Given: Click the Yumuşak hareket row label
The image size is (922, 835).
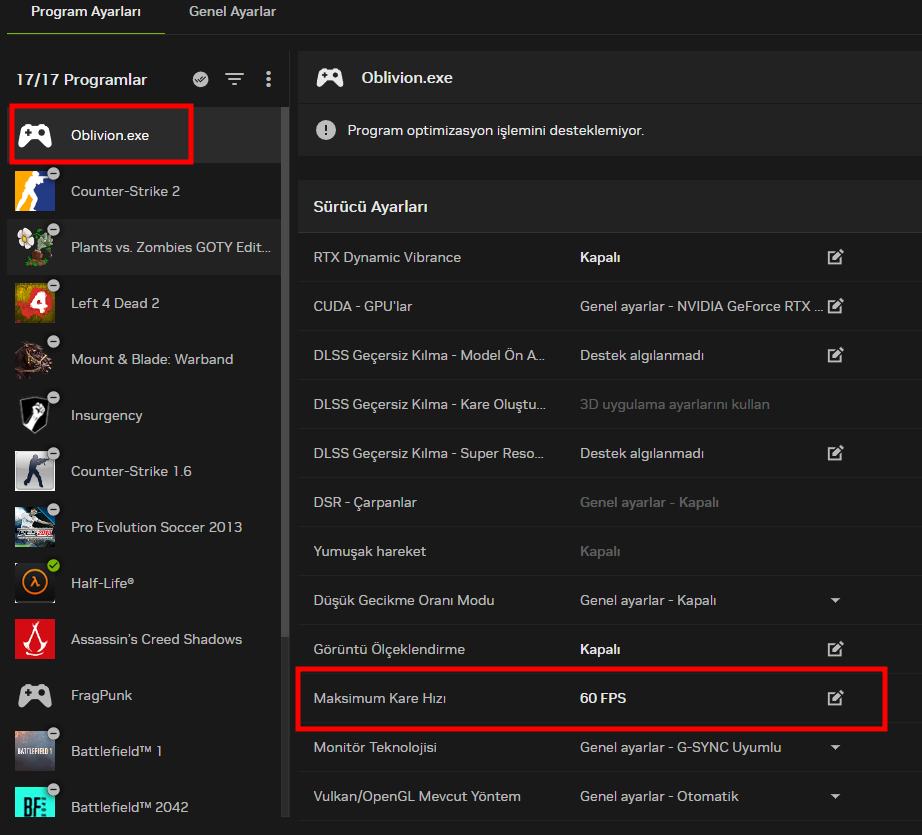Looking at the screenshot, I should point(369,552).
